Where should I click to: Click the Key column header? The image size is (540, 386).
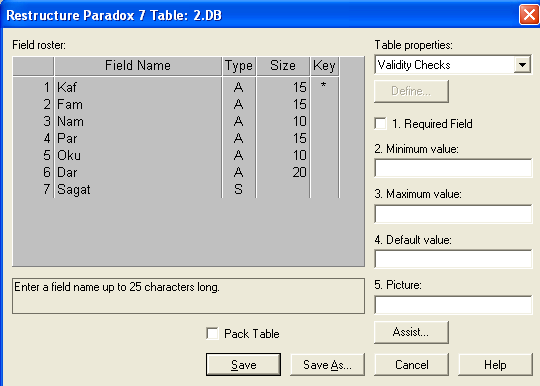(324, 65)
